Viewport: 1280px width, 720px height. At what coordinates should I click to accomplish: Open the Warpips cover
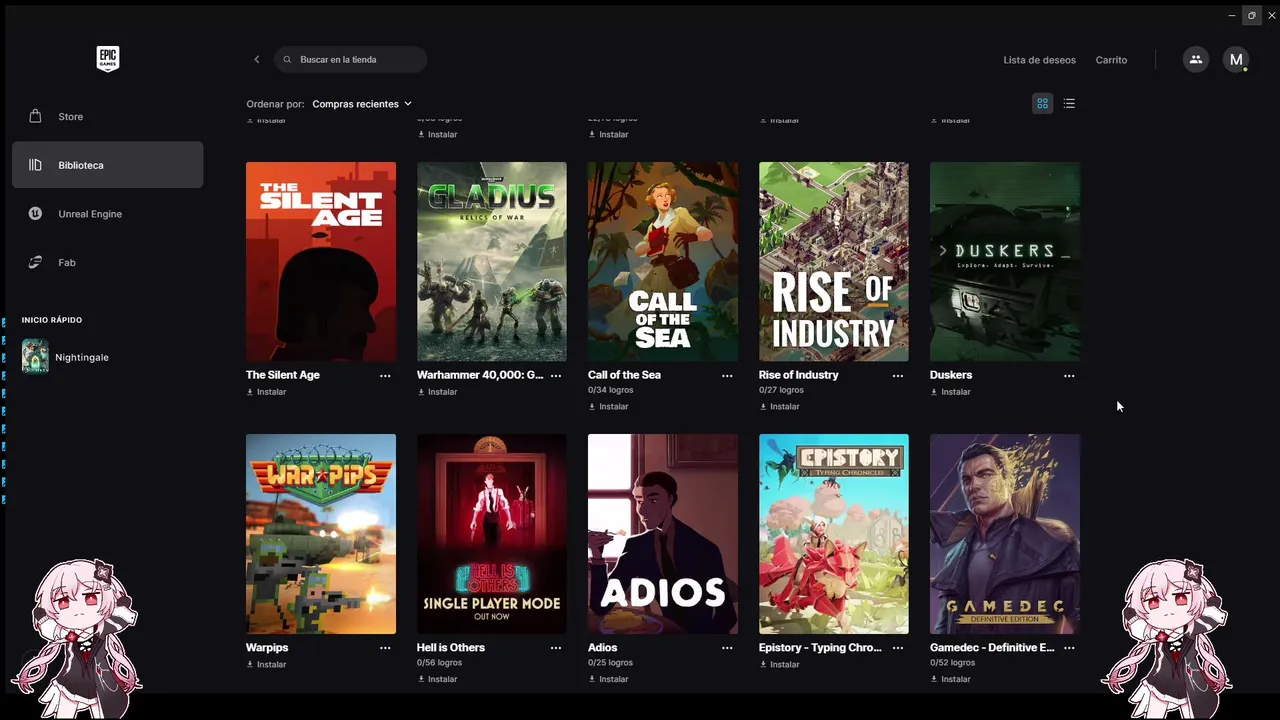pos(321,534)
